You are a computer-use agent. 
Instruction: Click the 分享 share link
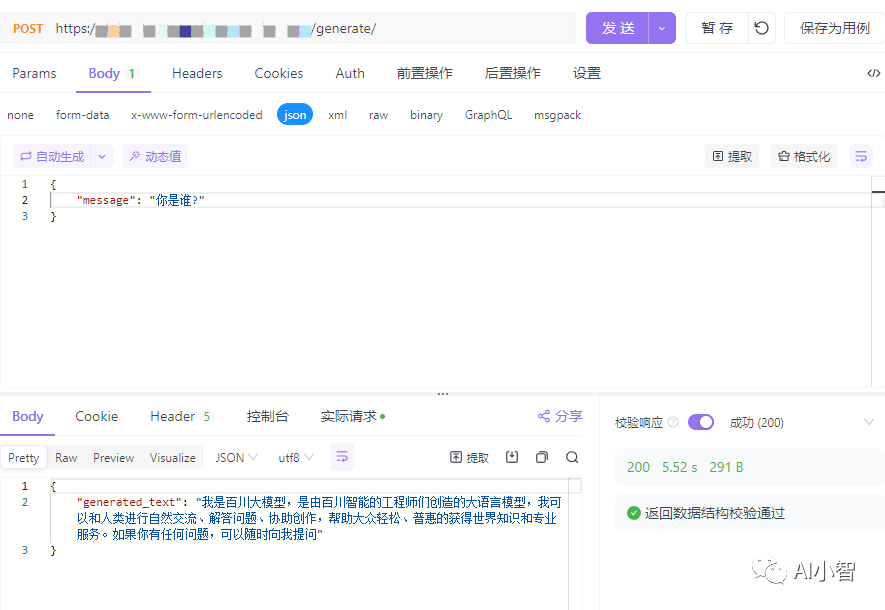coord(560,416)
